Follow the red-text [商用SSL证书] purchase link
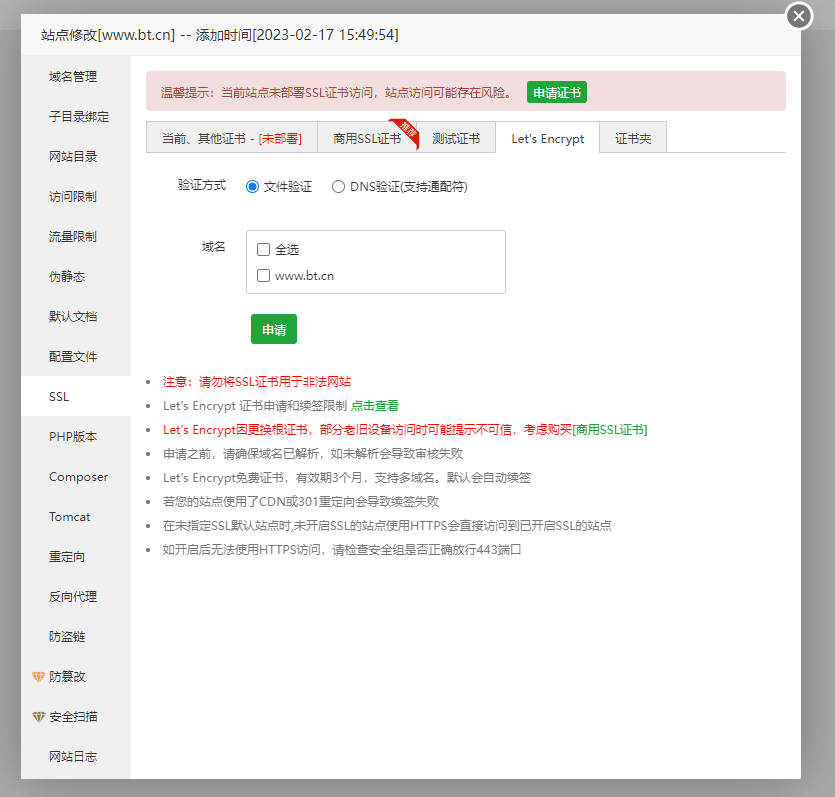Viewport: 835px width, 797px height. (609, 430)
